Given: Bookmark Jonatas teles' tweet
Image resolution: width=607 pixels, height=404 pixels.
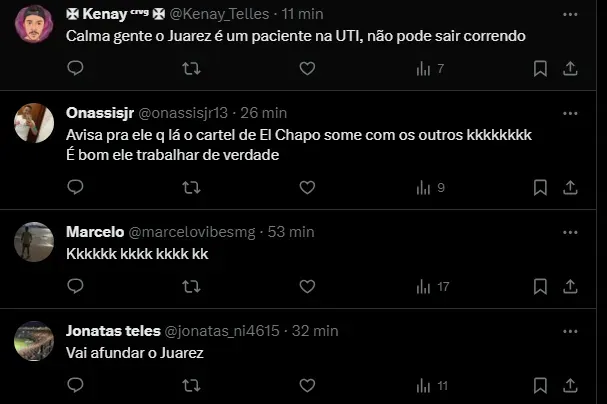Looking at the screenshot, I should (540, 385).
